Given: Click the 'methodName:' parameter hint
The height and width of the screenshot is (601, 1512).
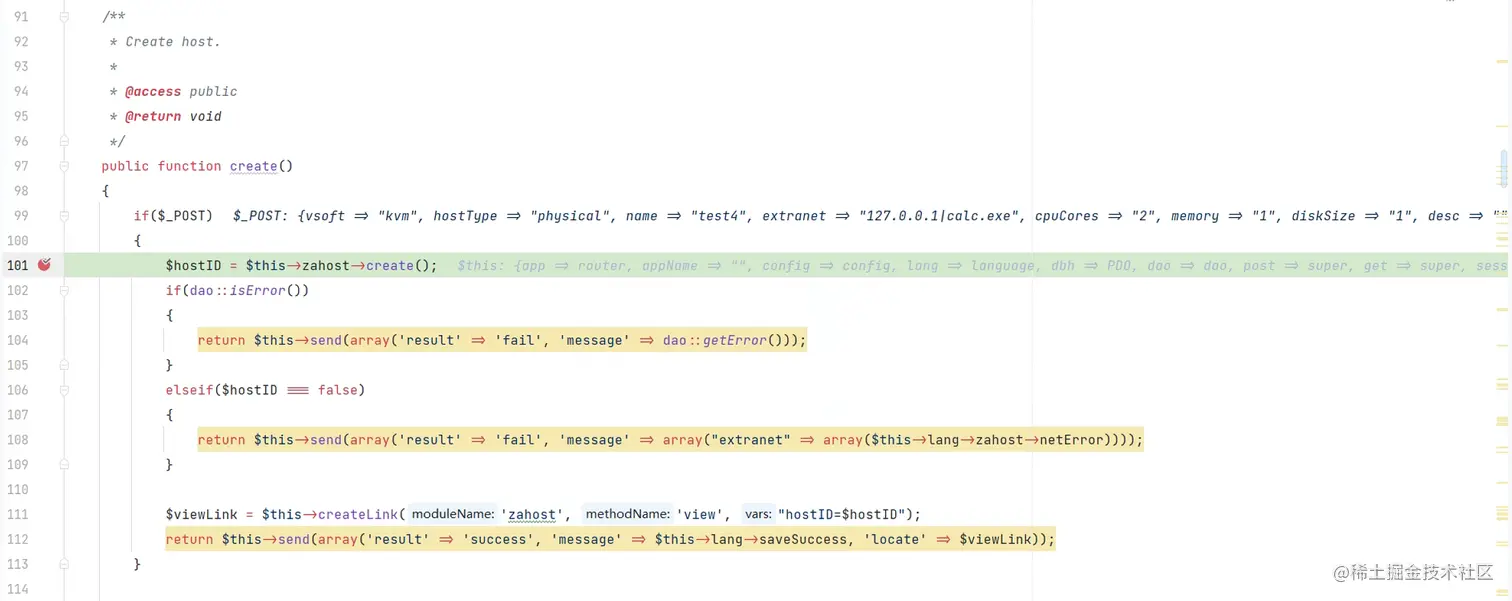Looking at the screenshot, I should [x=627, y=514].
